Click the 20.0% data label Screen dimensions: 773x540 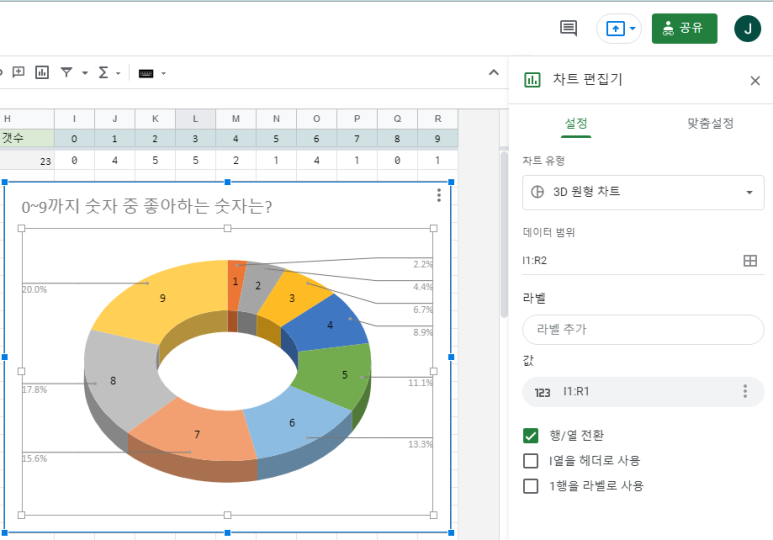point(35,289)
